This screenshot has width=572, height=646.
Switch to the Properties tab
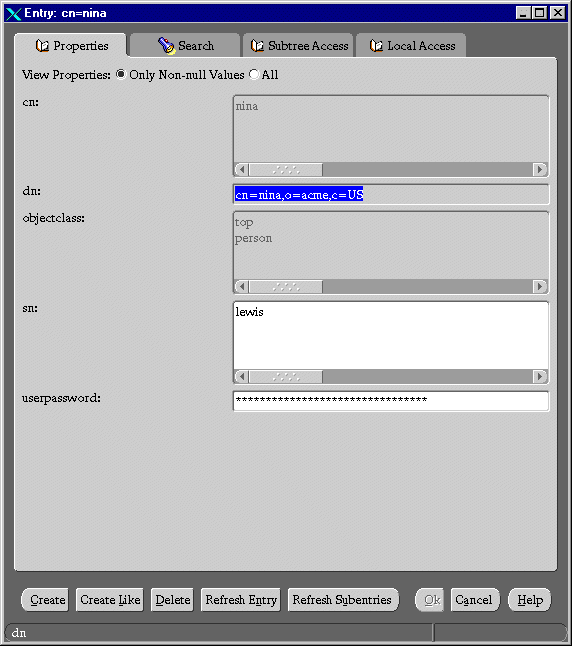pyautogui.click(x=70, y=45)
